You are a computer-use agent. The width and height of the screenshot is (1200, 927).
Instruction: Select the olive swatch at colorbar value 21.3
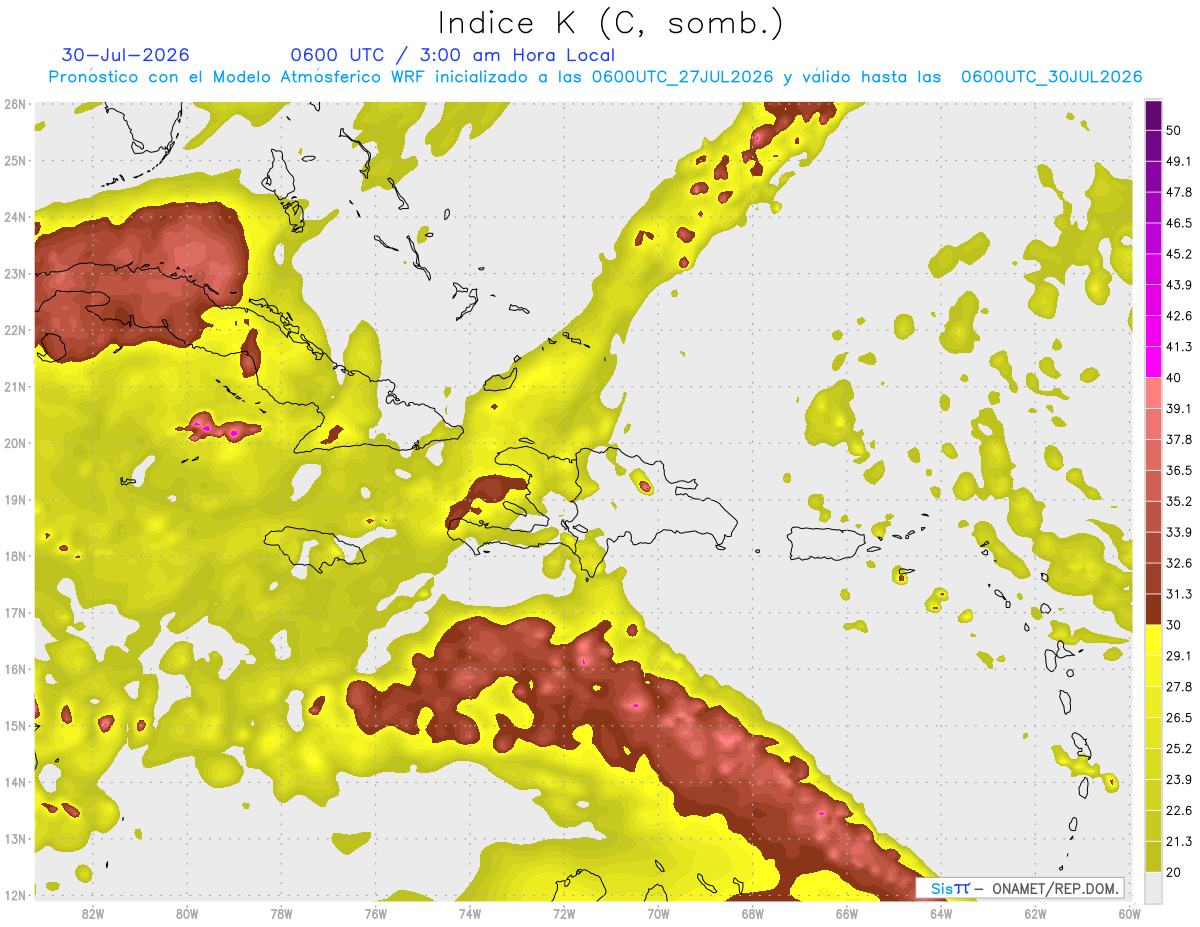point(1153,856)
